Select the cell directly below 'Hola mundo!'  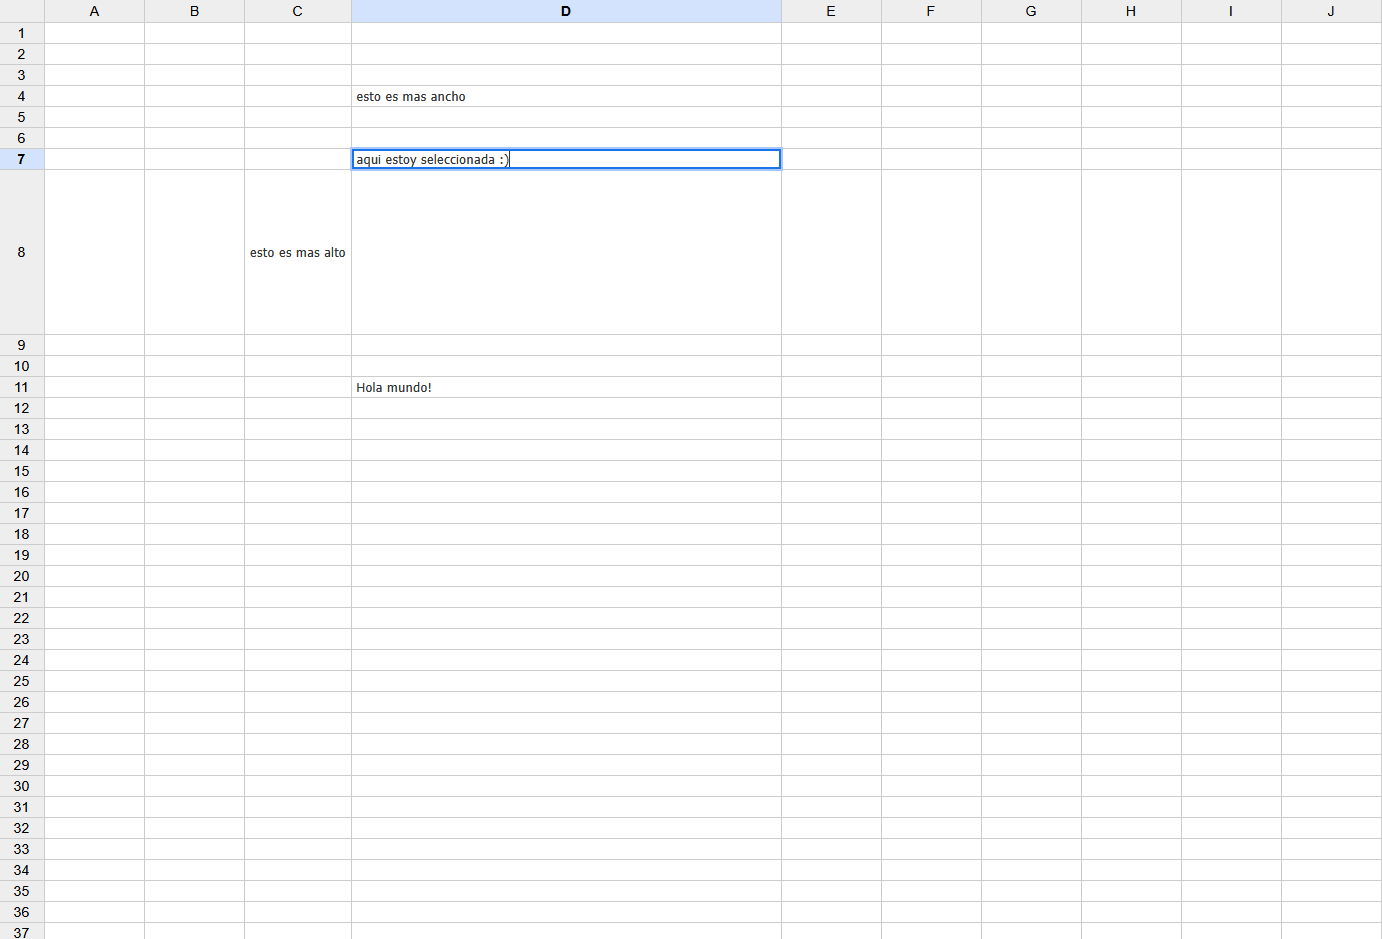pyautogui.click(x=565, y=408)
